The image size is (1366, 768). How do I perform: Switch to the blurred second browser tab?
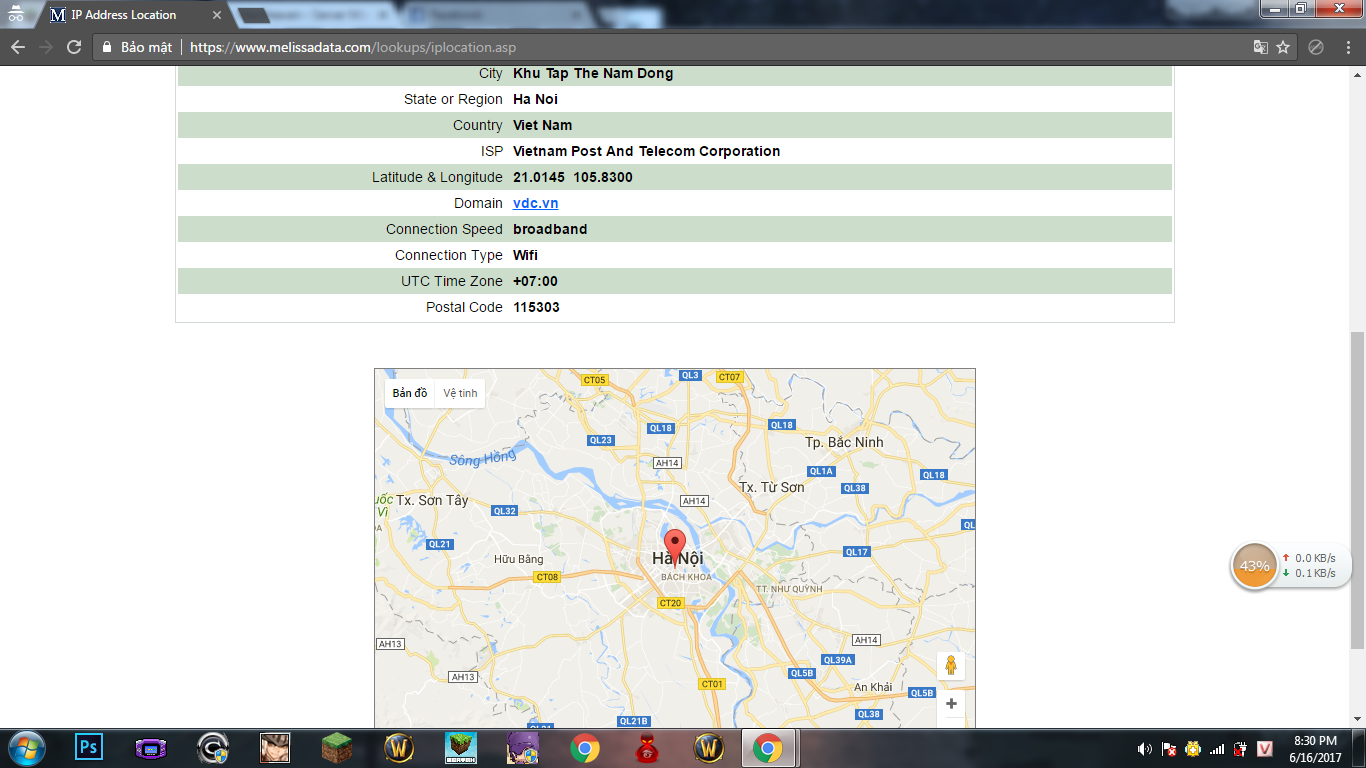click(x=320, y=15)
